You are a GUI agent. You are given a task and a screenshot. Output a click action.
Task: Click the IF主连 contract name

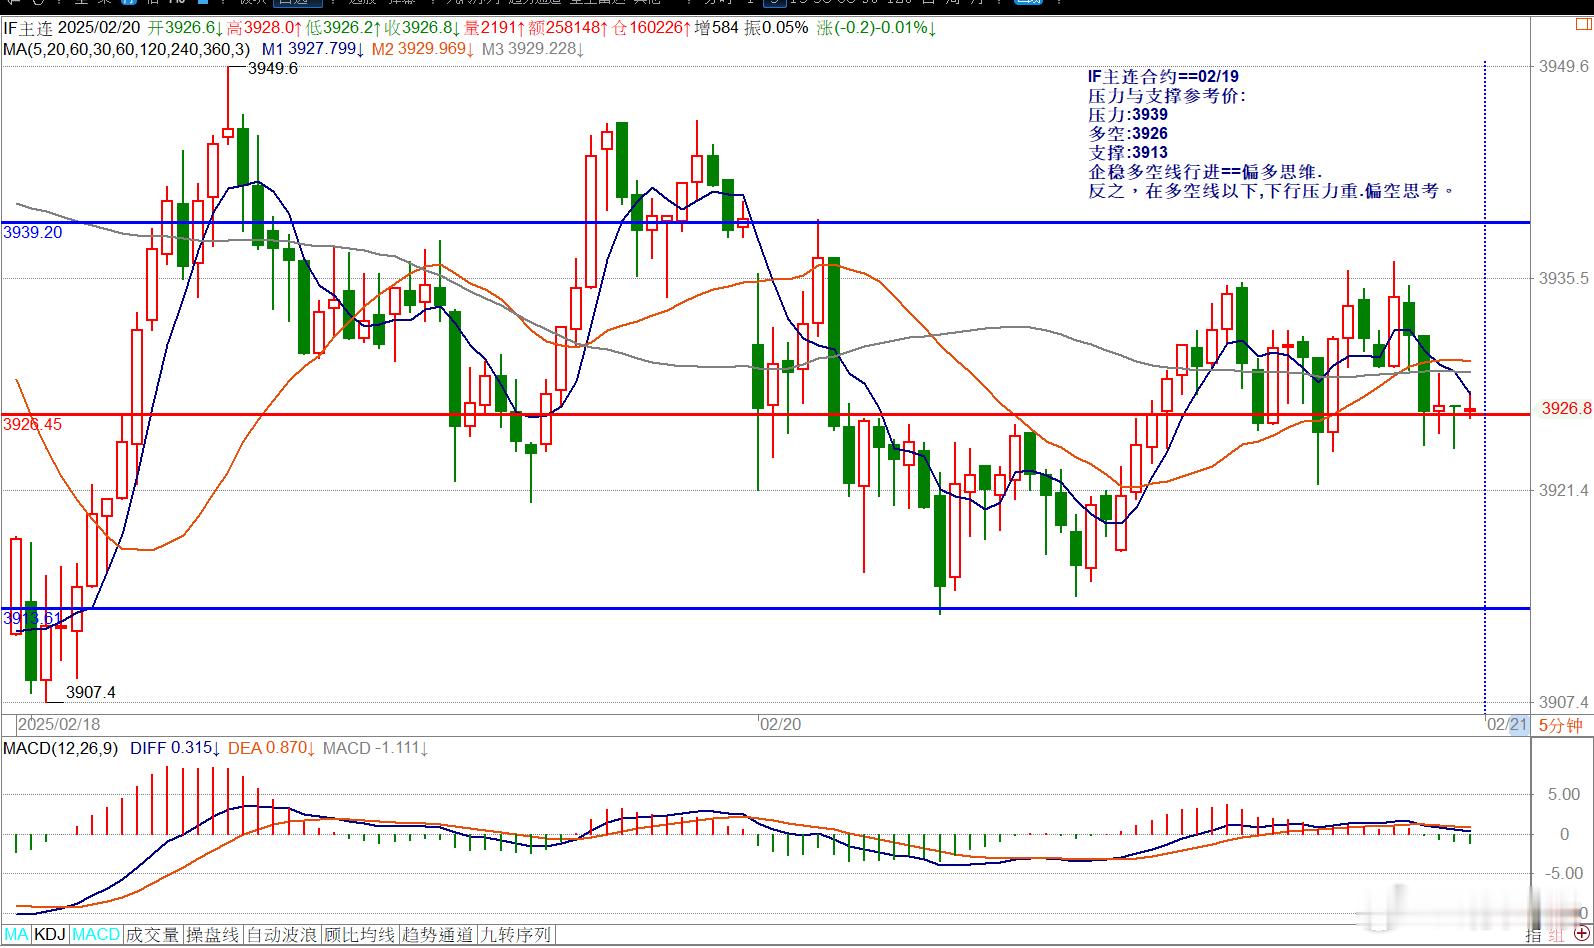pyautogui.click(x=27, y=28)
